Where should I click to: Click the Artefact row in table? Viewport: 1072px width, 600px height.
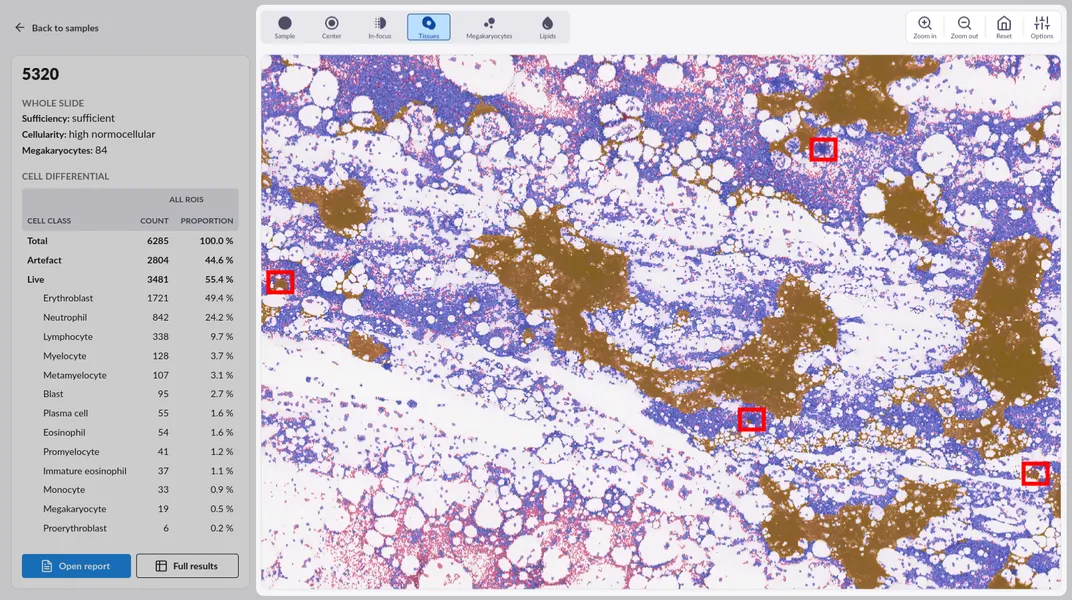(x=130, y=260)
